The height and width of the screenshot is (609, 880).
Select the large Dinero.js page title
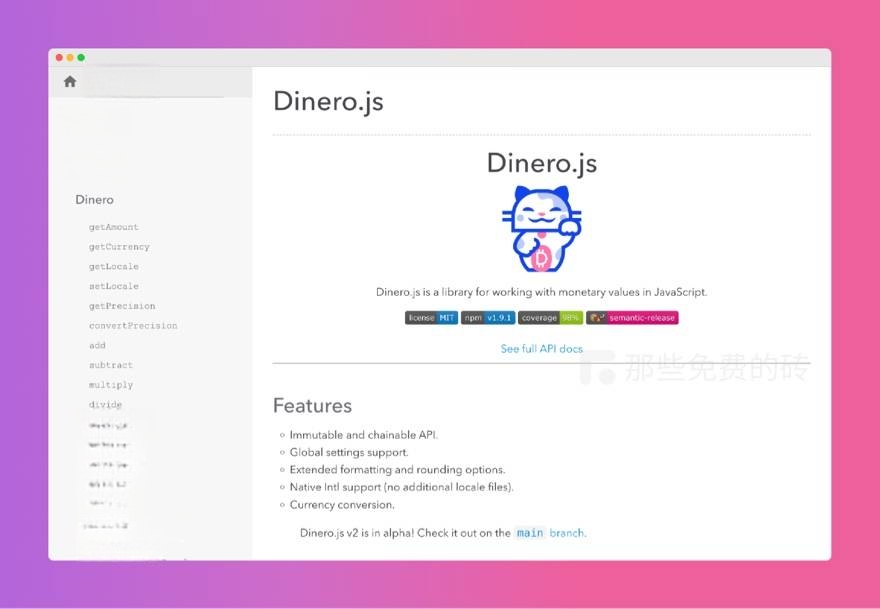click(x=328, y=102)
